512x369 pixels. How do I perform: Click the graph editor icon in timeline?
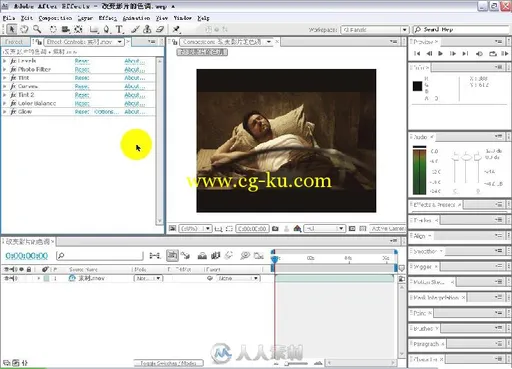point(259,256)
